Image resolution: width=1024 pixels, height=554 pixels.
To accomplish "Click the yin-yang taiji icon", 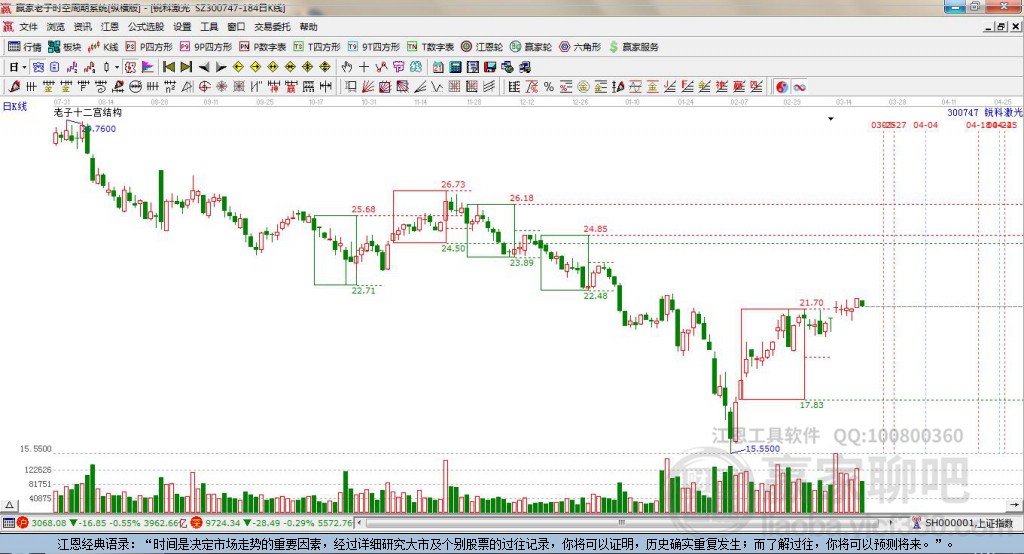I will tap(782, 87).
